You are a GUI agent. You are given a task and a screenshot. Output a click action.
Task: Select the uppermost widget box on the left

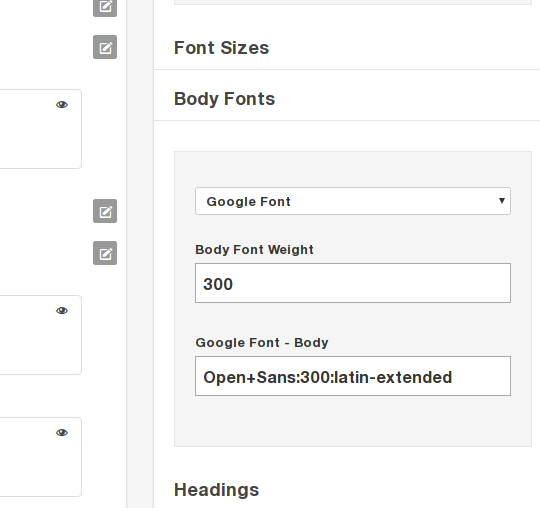pos(41,129)
